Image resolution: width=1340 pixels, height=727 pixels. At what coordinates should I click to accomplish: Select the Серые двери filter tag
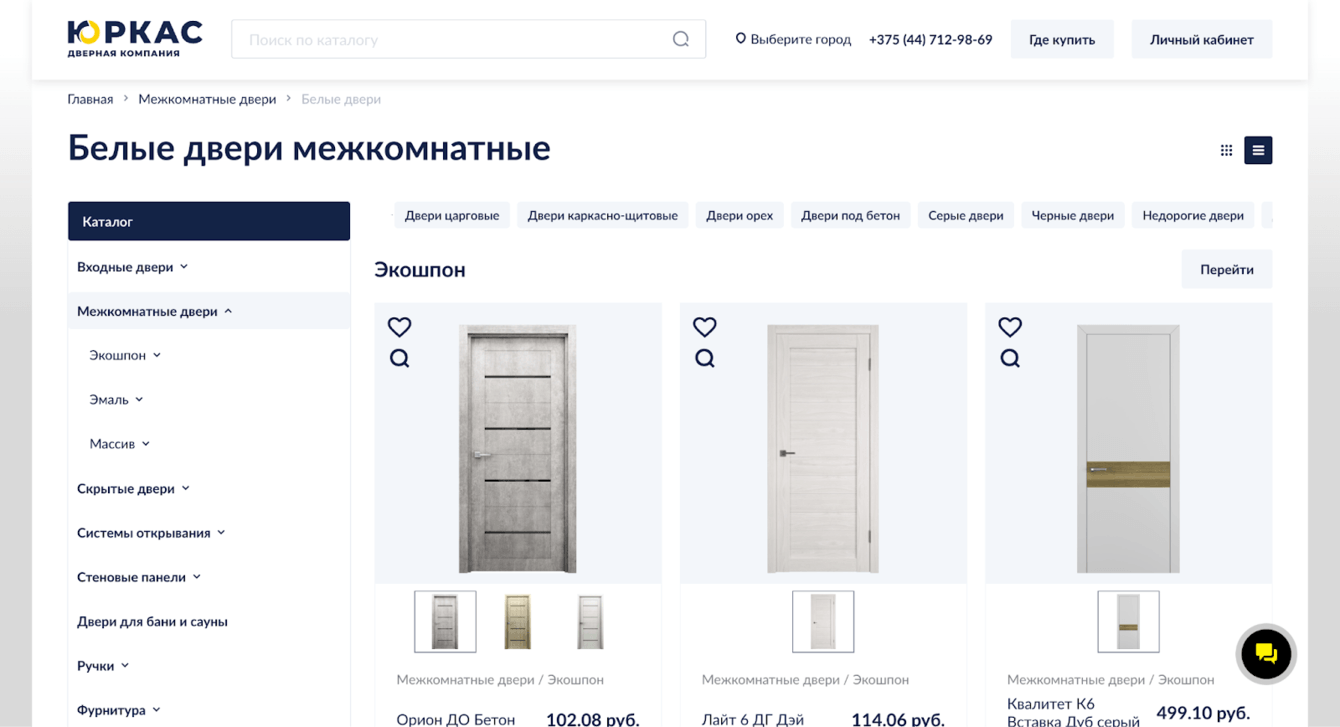click(966, 215)
